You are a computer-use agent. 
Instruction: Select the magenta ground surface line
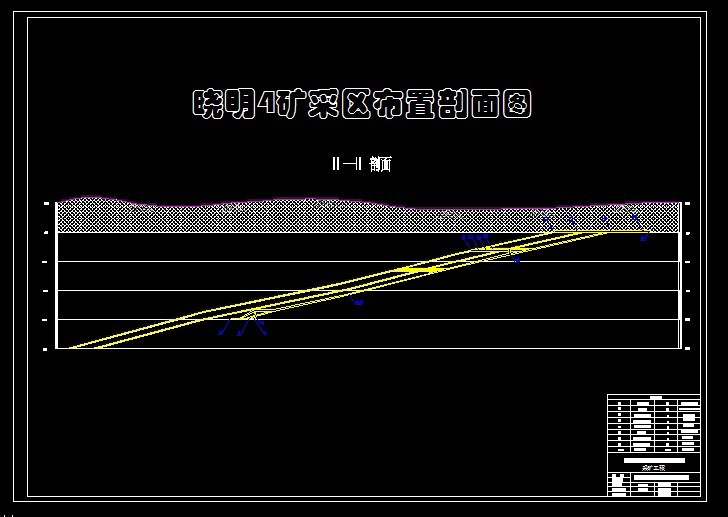click(368, 201)
